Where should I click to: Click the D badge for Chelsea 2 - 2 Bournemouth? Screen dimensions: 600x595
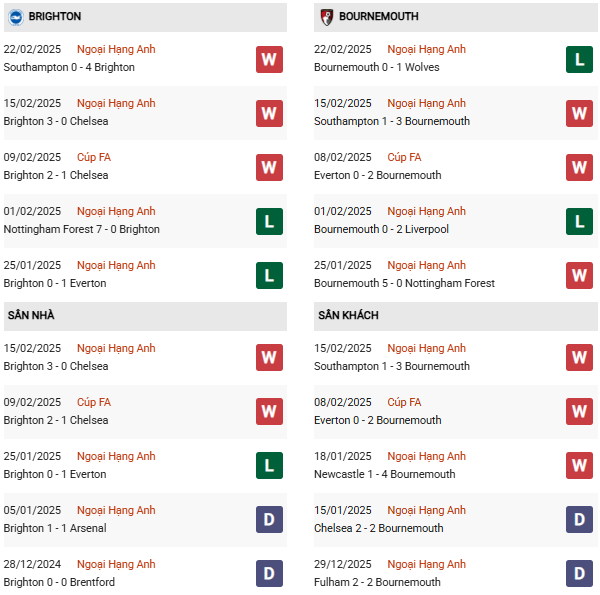coord(579,520)
